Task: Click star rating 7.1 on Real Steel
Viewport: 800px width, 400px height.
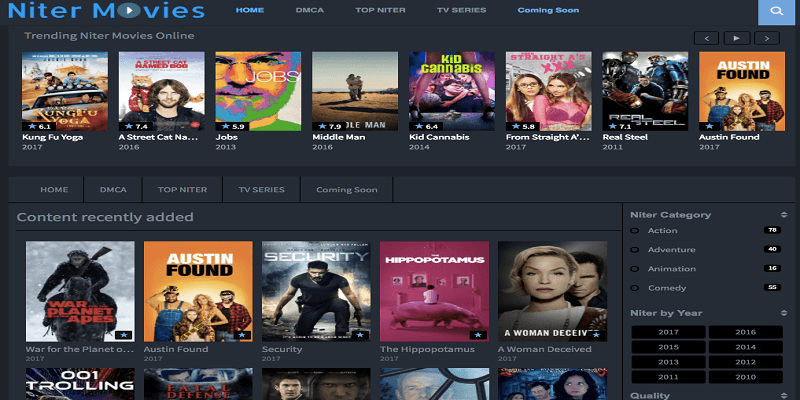Action: pos(619,126)
